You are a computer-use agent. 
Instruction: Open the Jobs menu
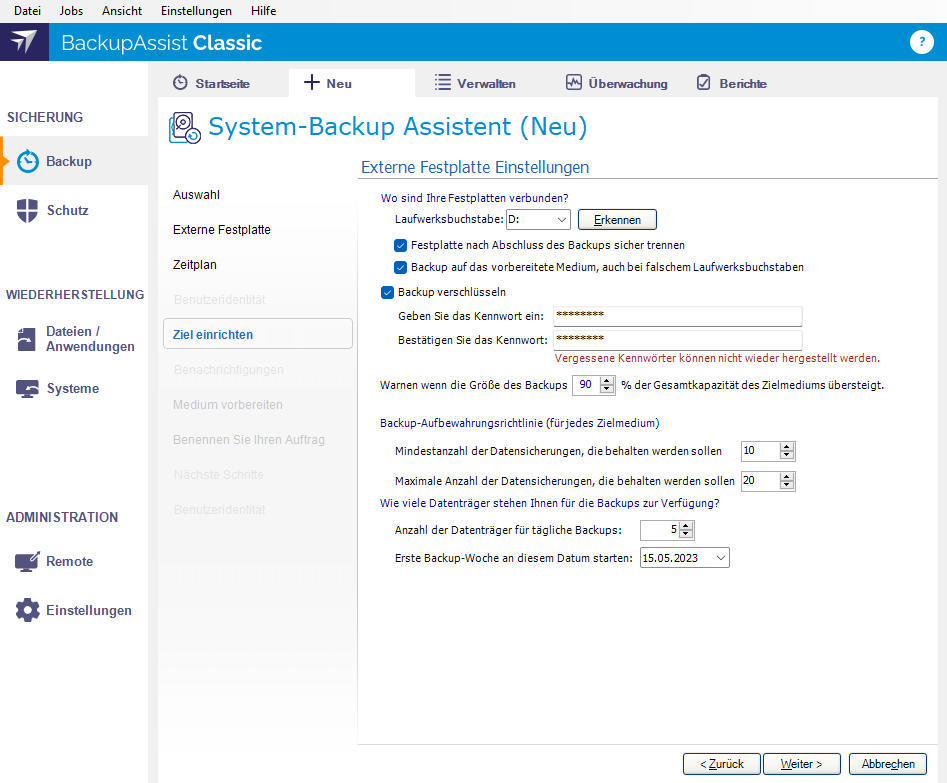click(71, 11)
